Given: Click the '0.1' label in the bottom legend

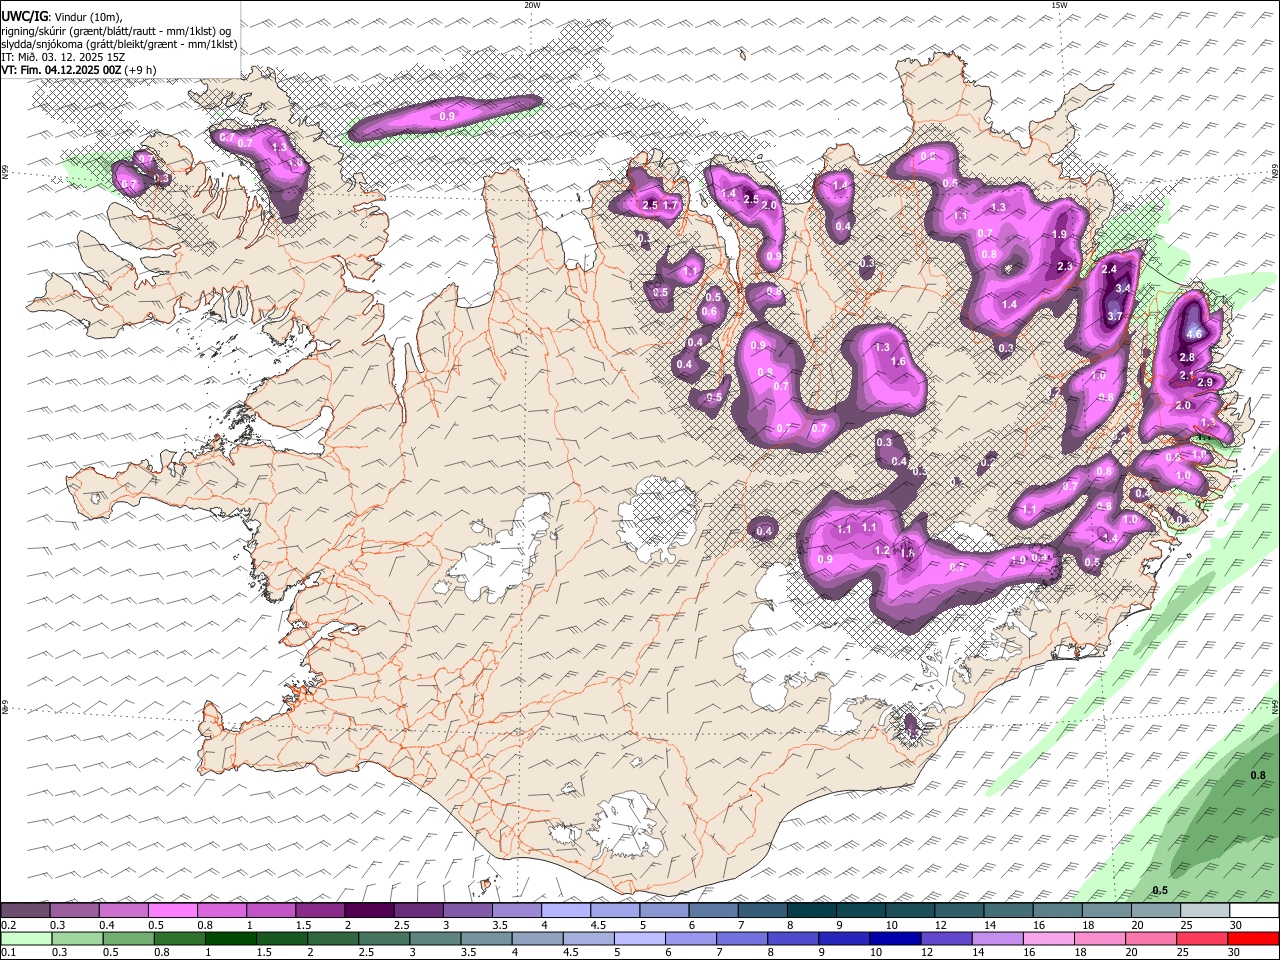Looking at the screenshot, I should point(8,953).
